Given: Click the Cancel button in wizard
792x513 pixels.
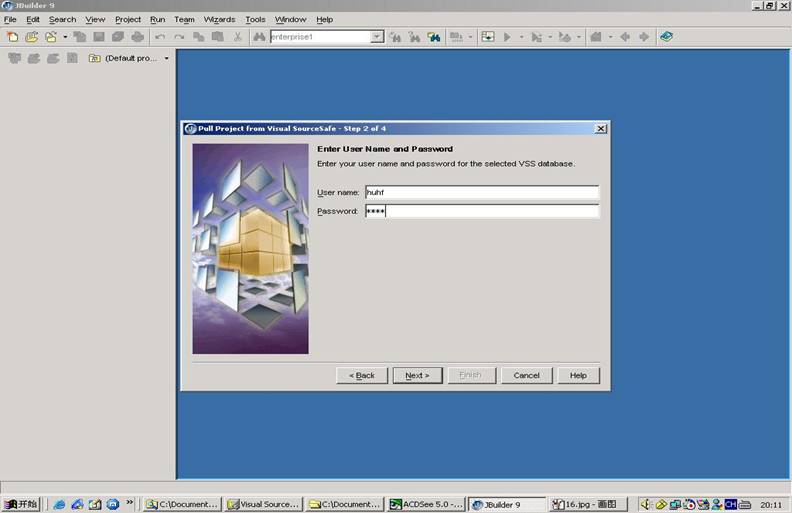Looking at the screenshot, I should point(526,375).
